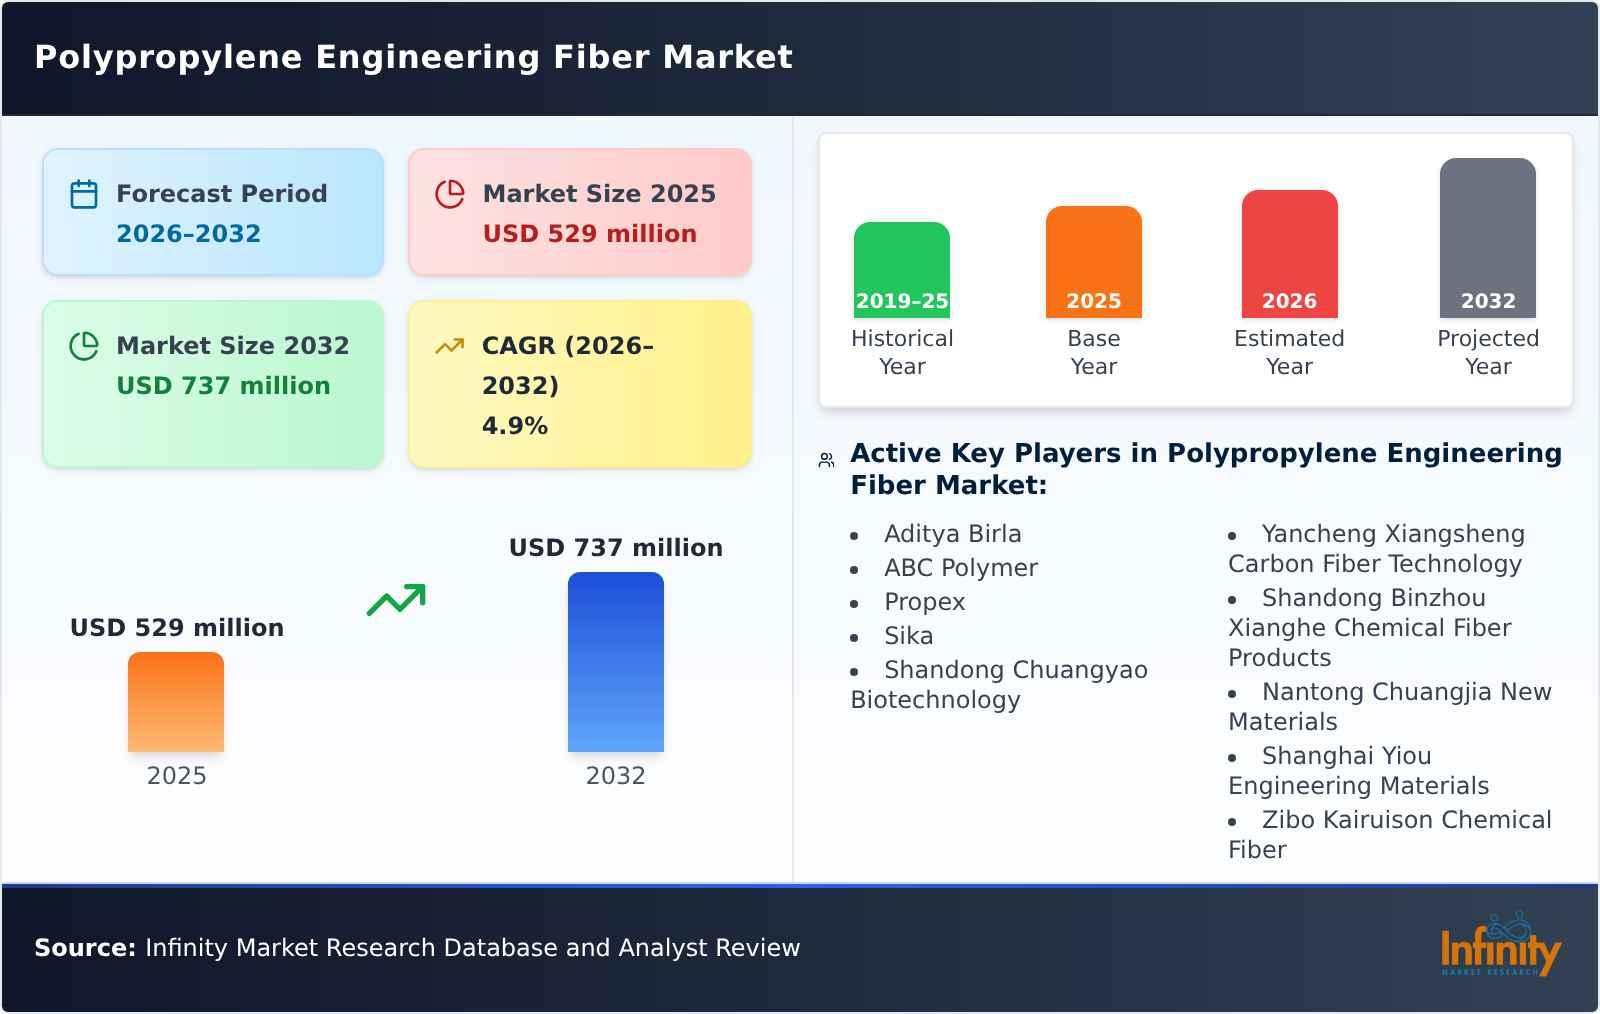Click the green growth arrow between the bars
The image size is (1600, 1014).
tap(398, 602)
